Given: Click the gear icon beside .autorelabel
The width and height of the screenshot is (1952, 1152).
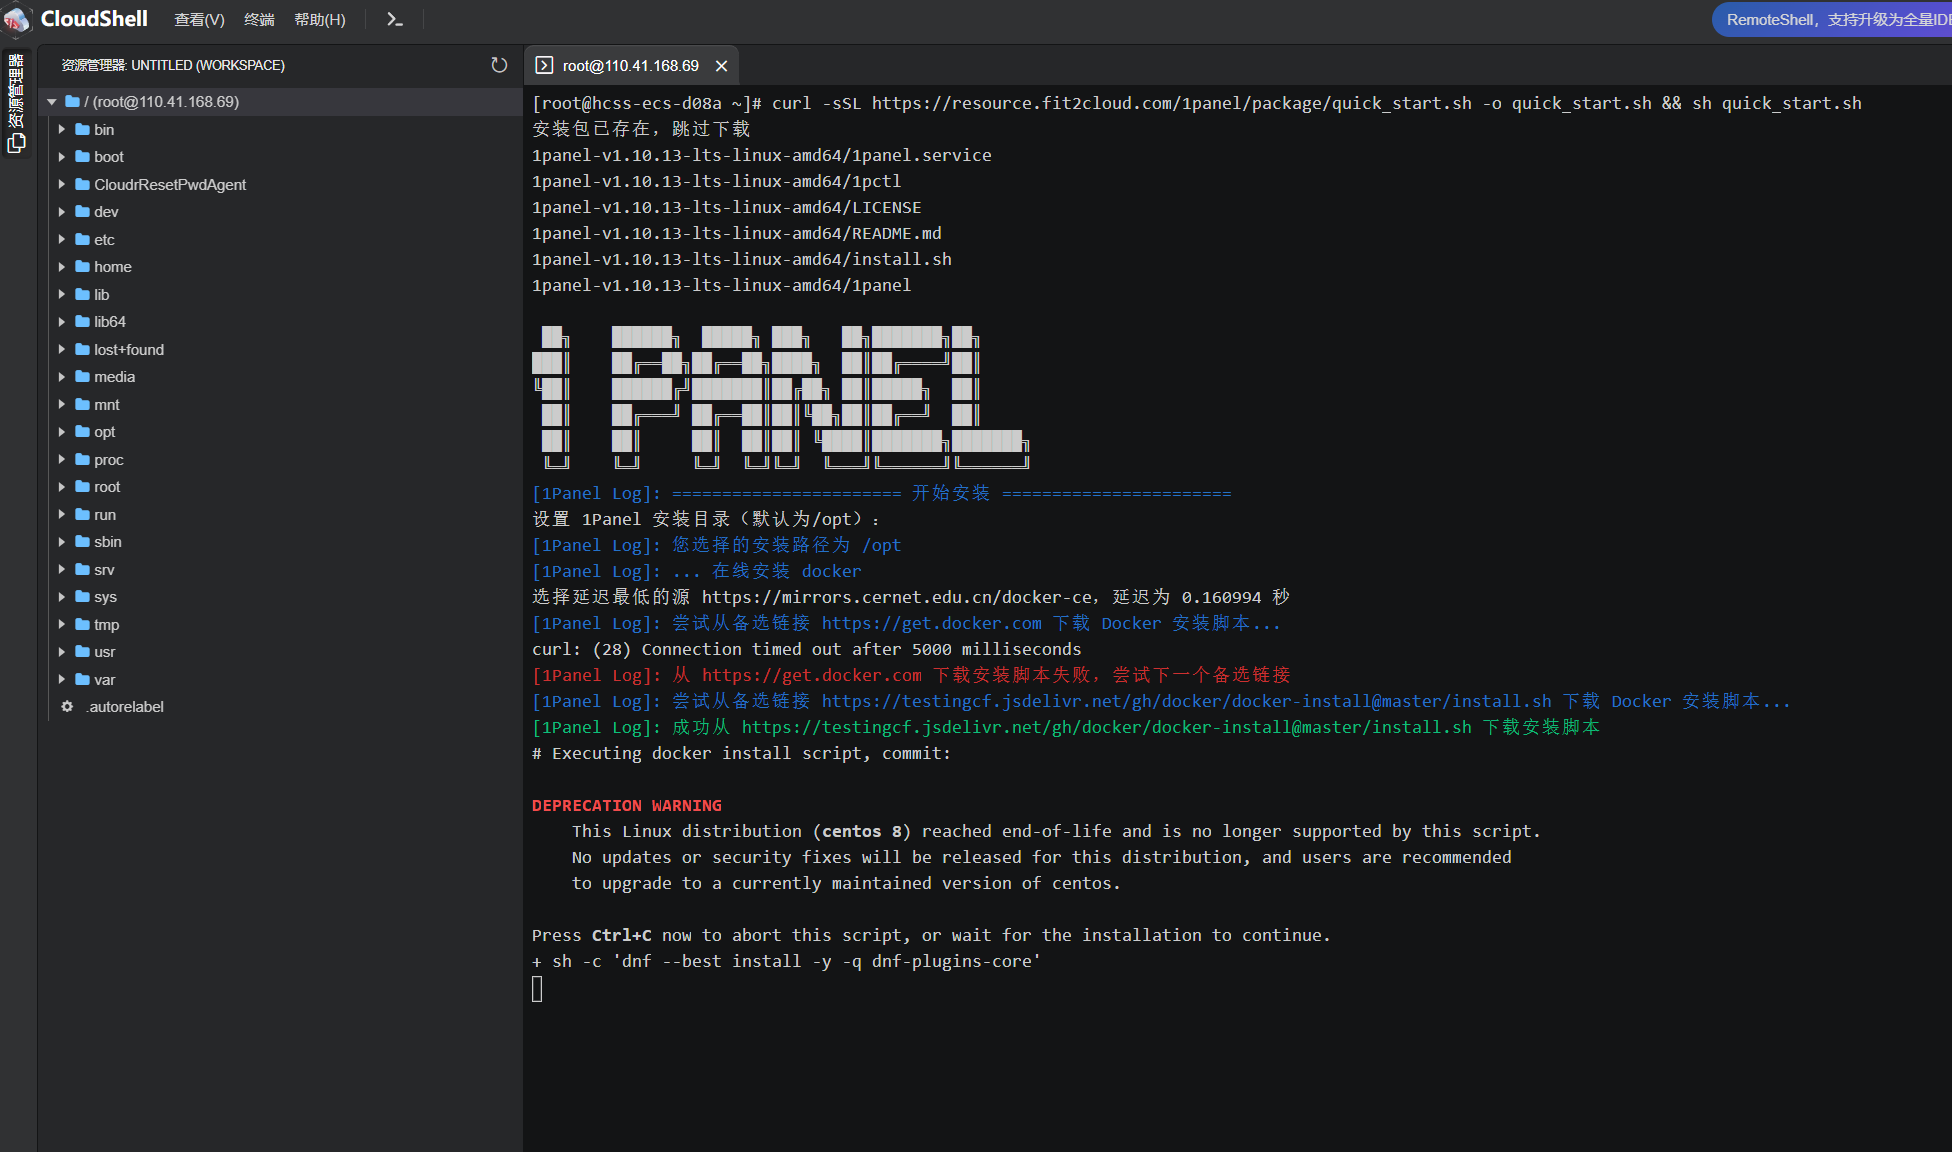Looking at the screenshot, I should coord(67,706).
